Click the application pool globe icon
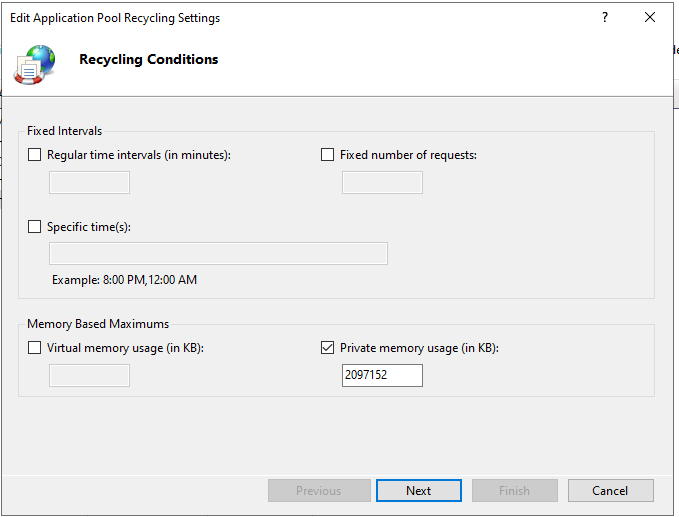Viewport: 679px width, 517px height. pos(35,65)
